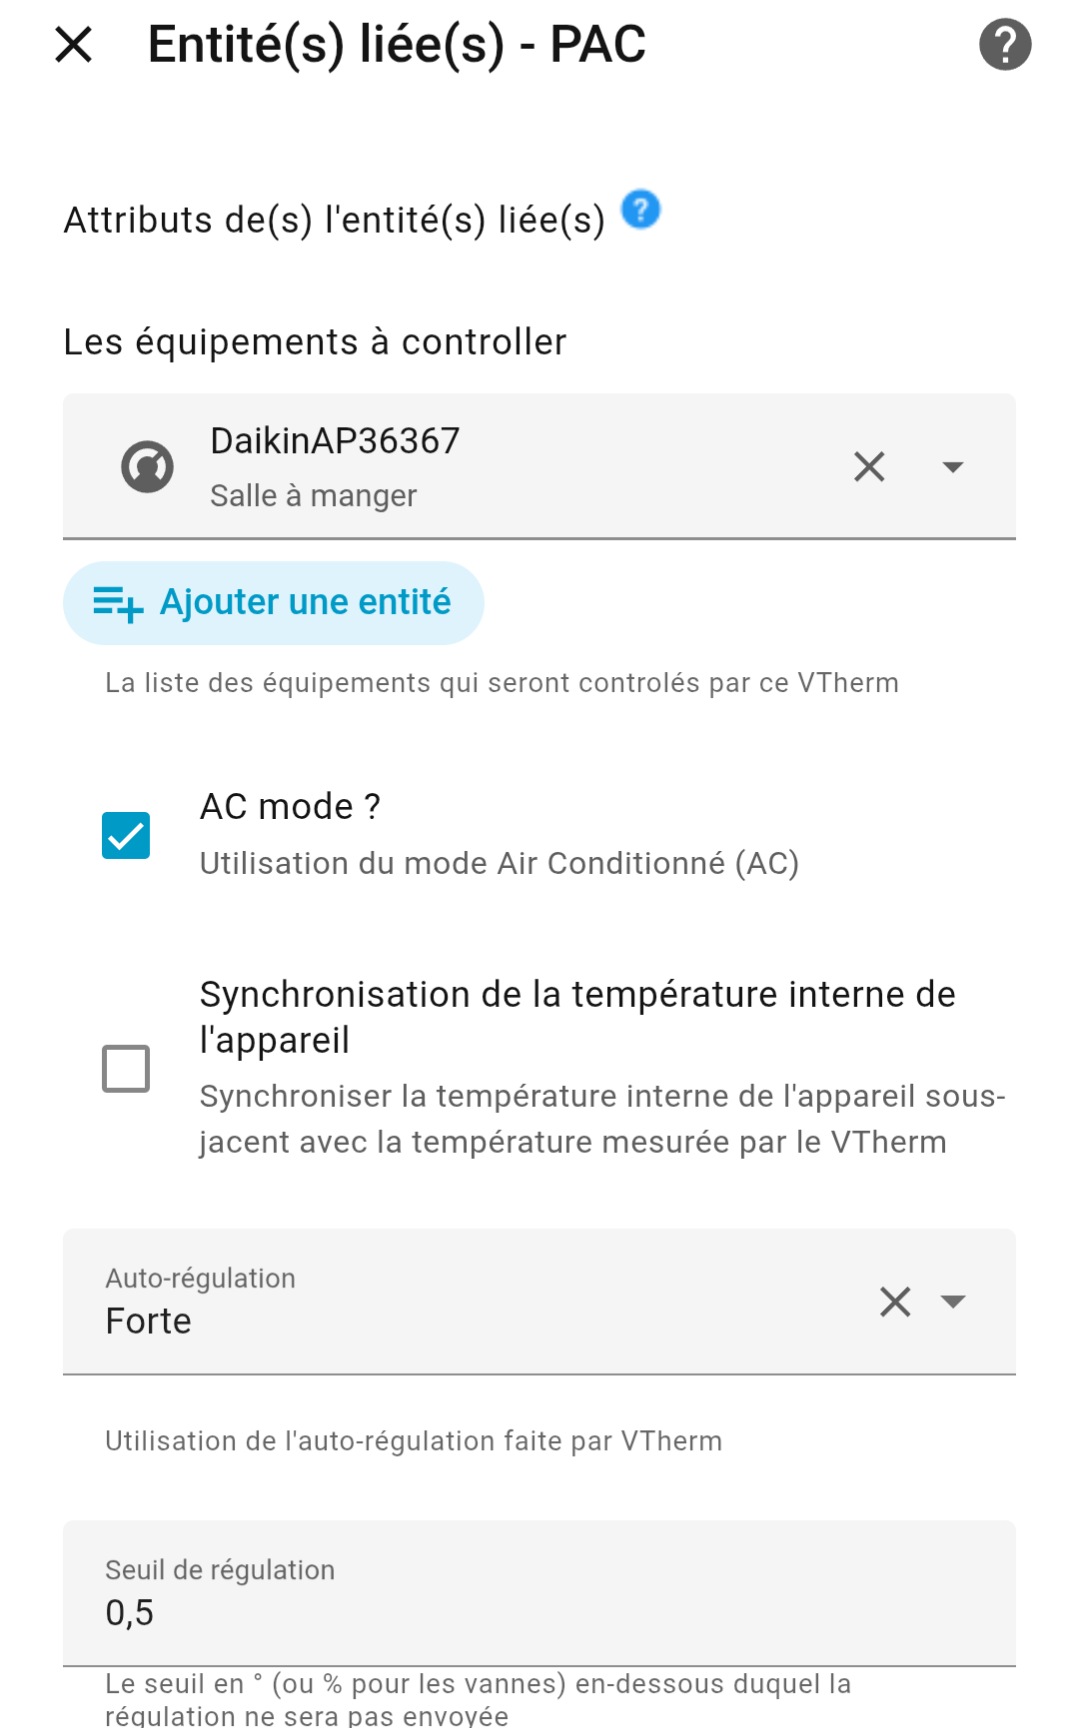Viewport: 1079px width, 1728px height.
Task: Clear the Auto-régulation Forte value
Action: point(895,1302)
